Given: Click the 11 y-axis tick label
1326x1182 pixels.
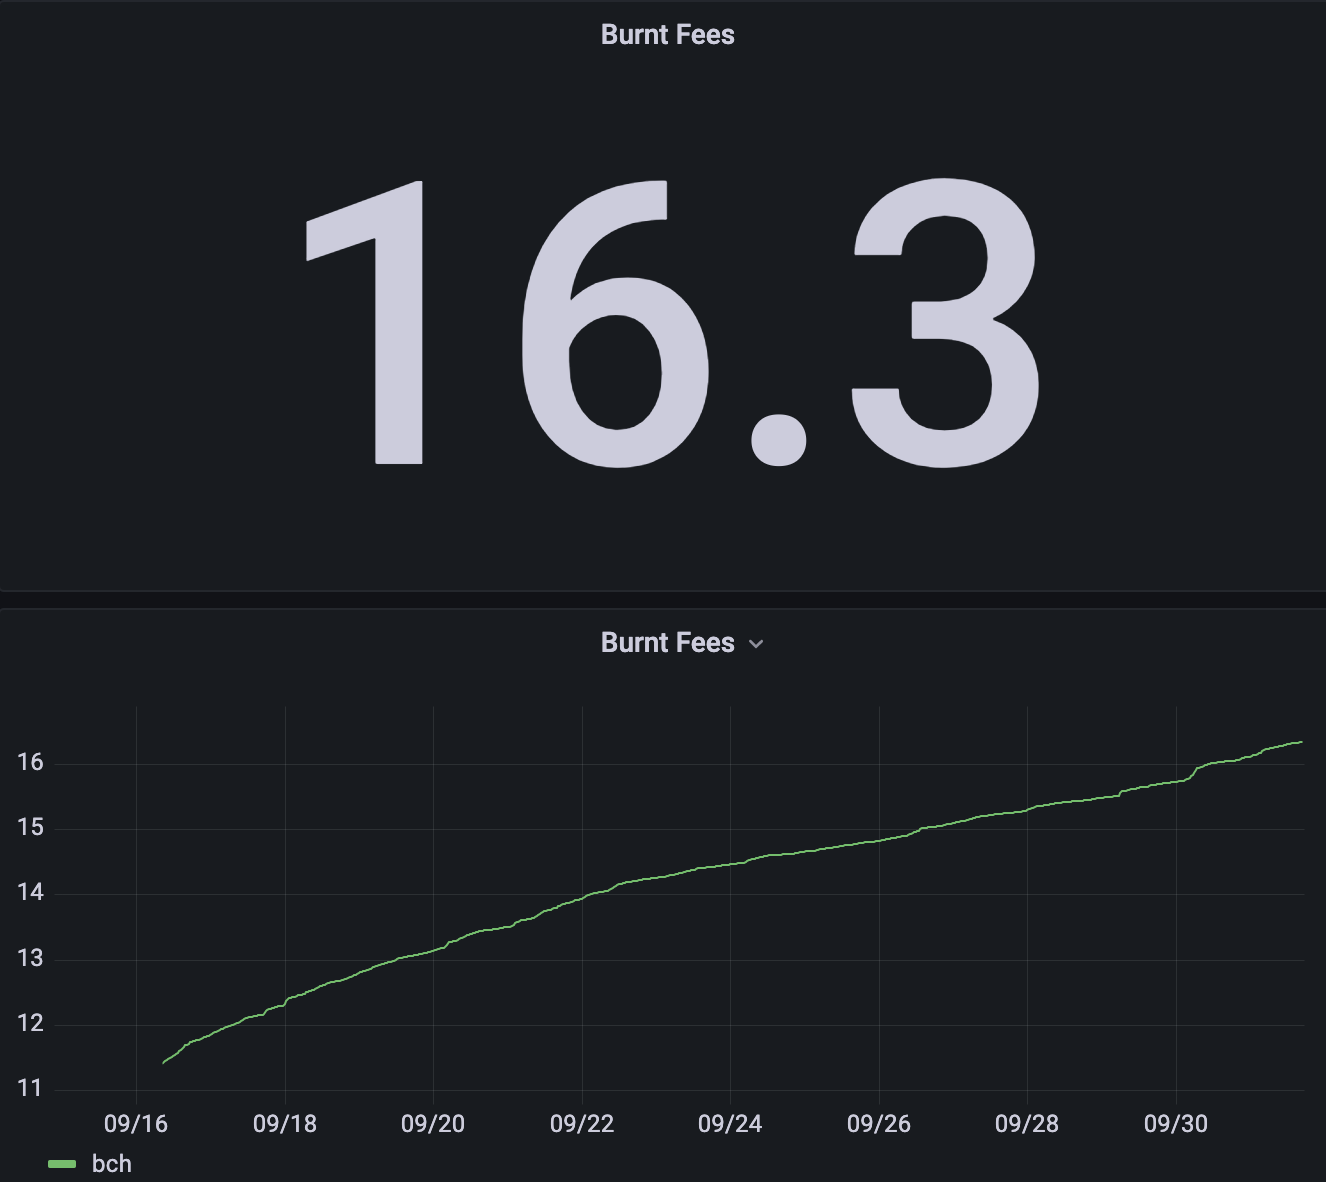Looking at the screenshot, I should pos(31,1089).
